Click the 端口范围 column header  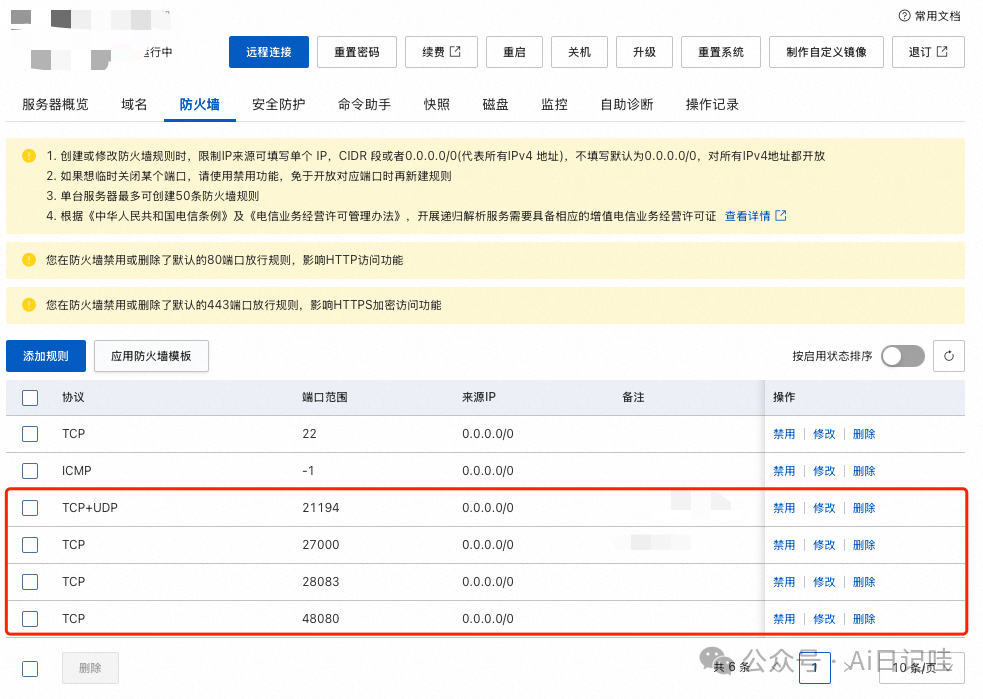pos(325,397)
